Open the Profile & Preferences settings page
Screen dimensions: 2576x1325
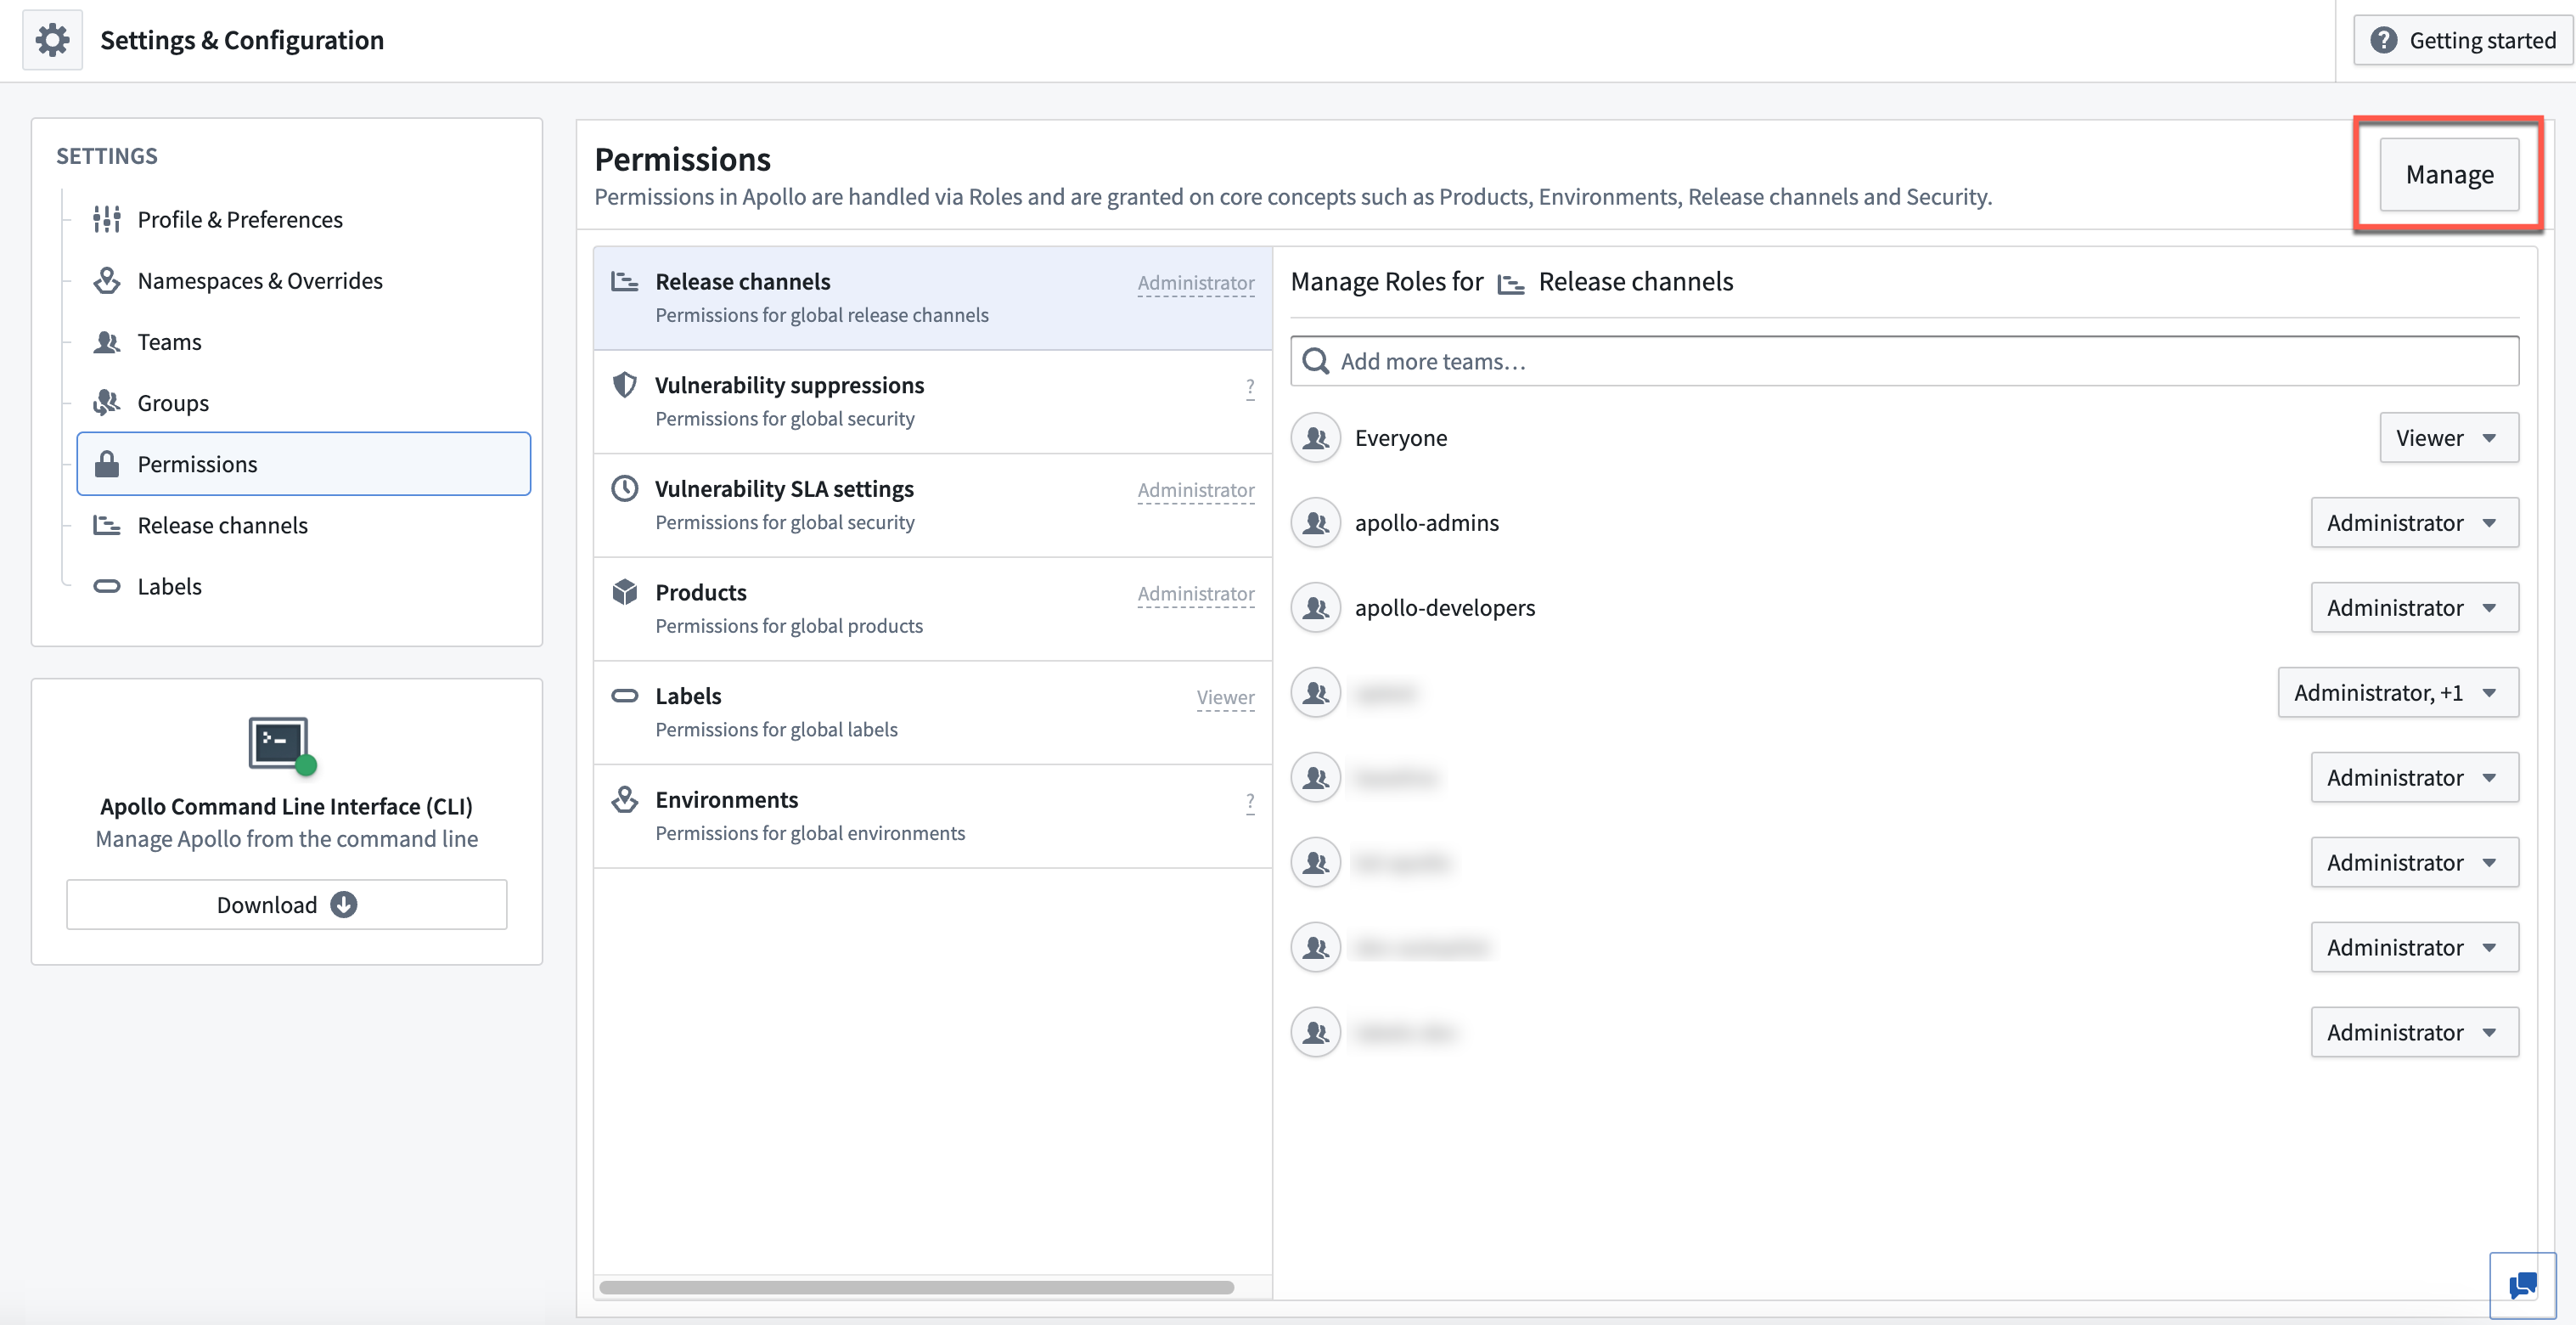(x=303, y=219)
